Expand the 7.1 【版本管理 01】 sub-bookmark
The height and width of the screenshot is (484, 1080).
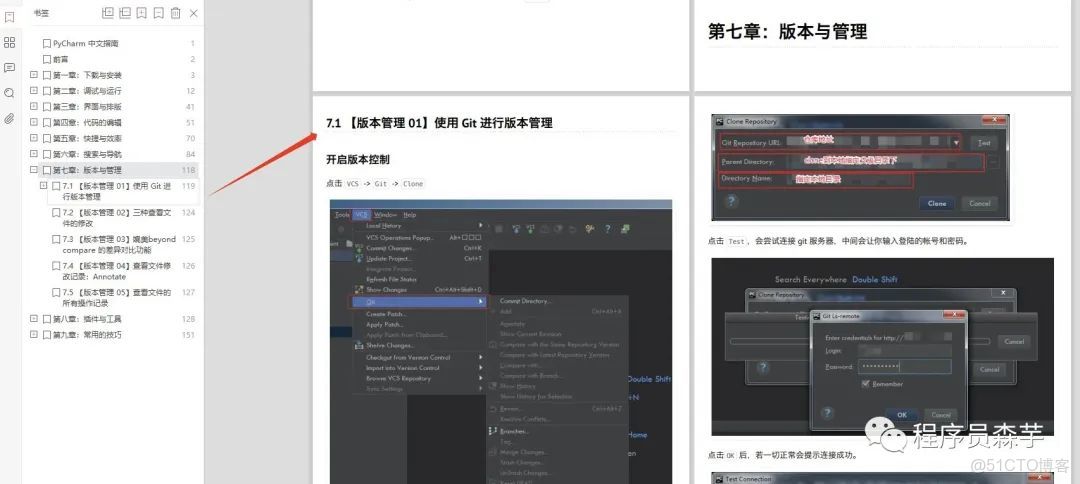coord(43,185)
